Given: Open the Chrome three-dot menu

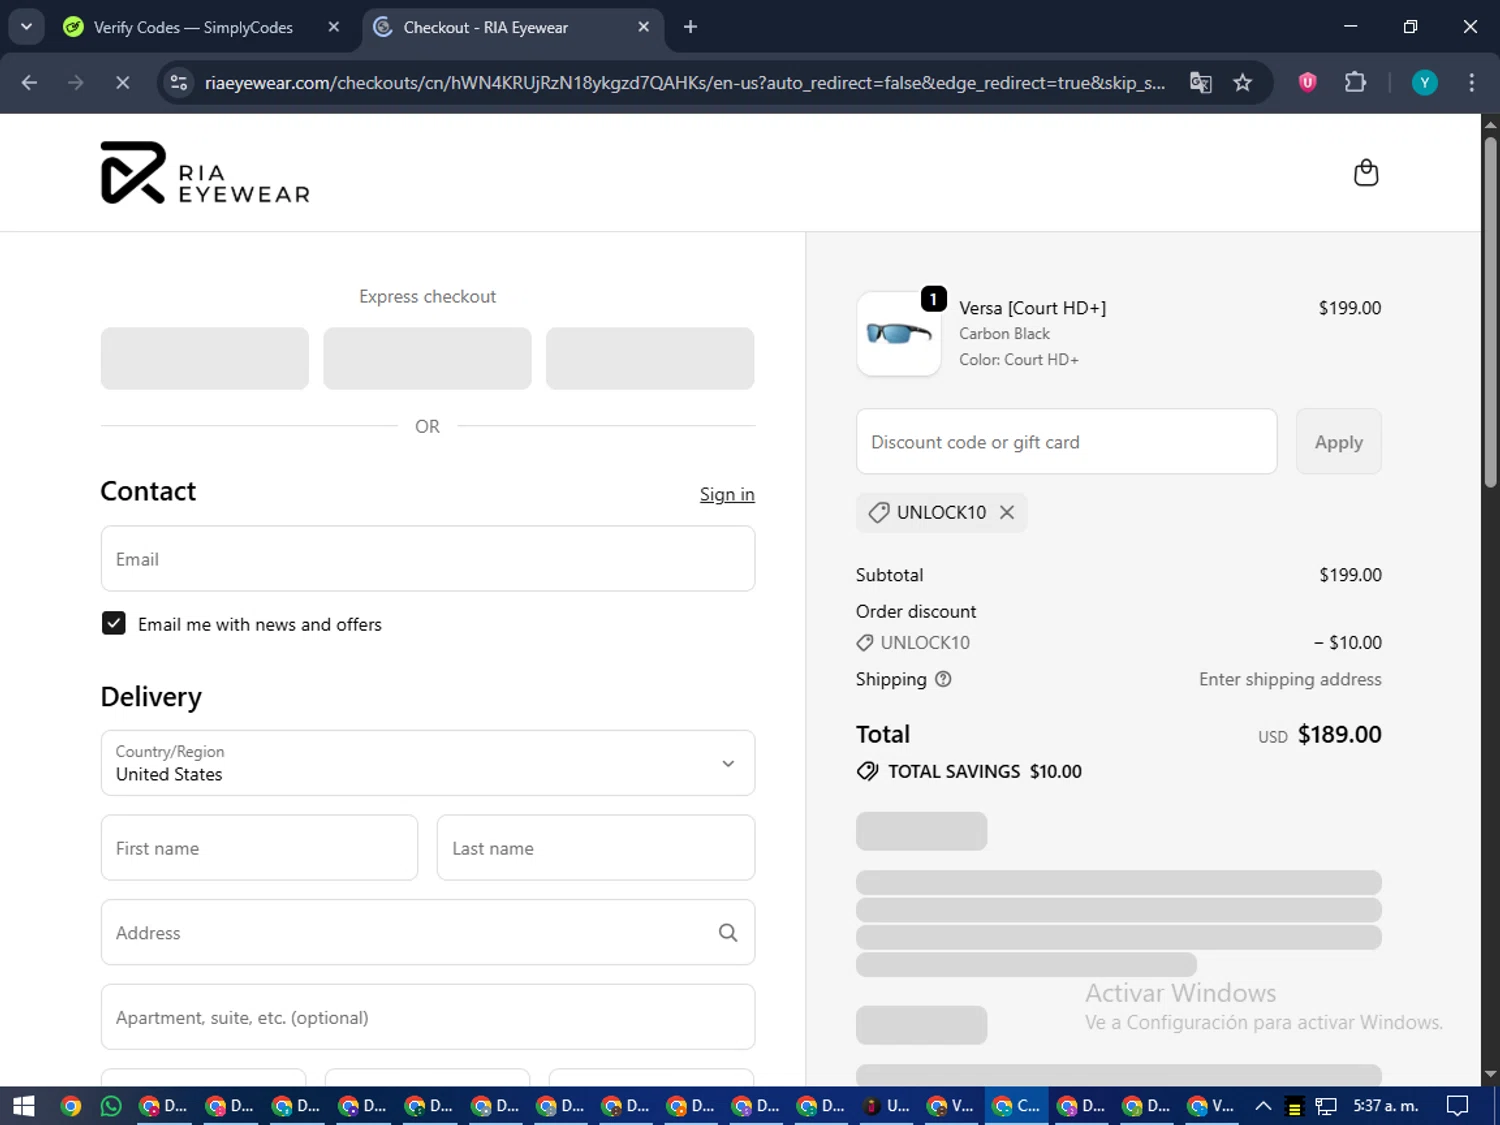Looking at the screenshot, I should click(1471, 83).
